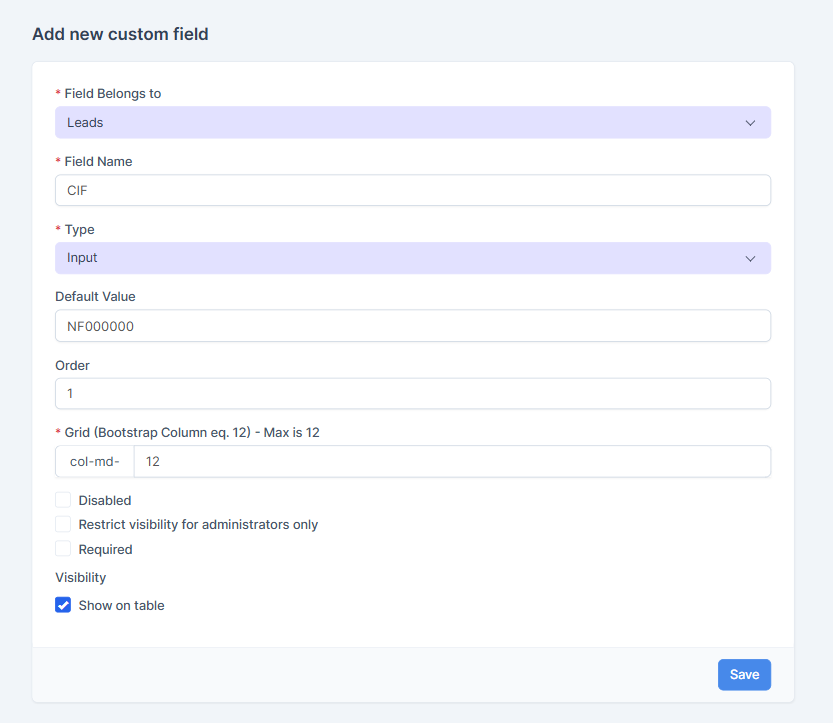Click the chevron arrow in the Leads dropdown

click(x=750, y=123)
